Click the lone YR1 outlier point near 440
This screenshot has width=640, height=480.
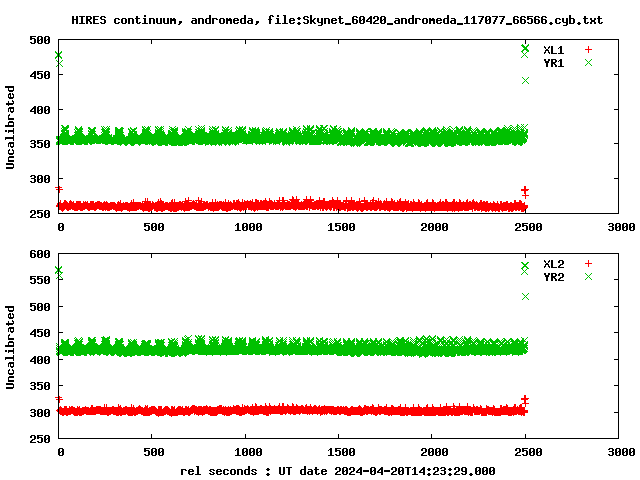point(525,81)
